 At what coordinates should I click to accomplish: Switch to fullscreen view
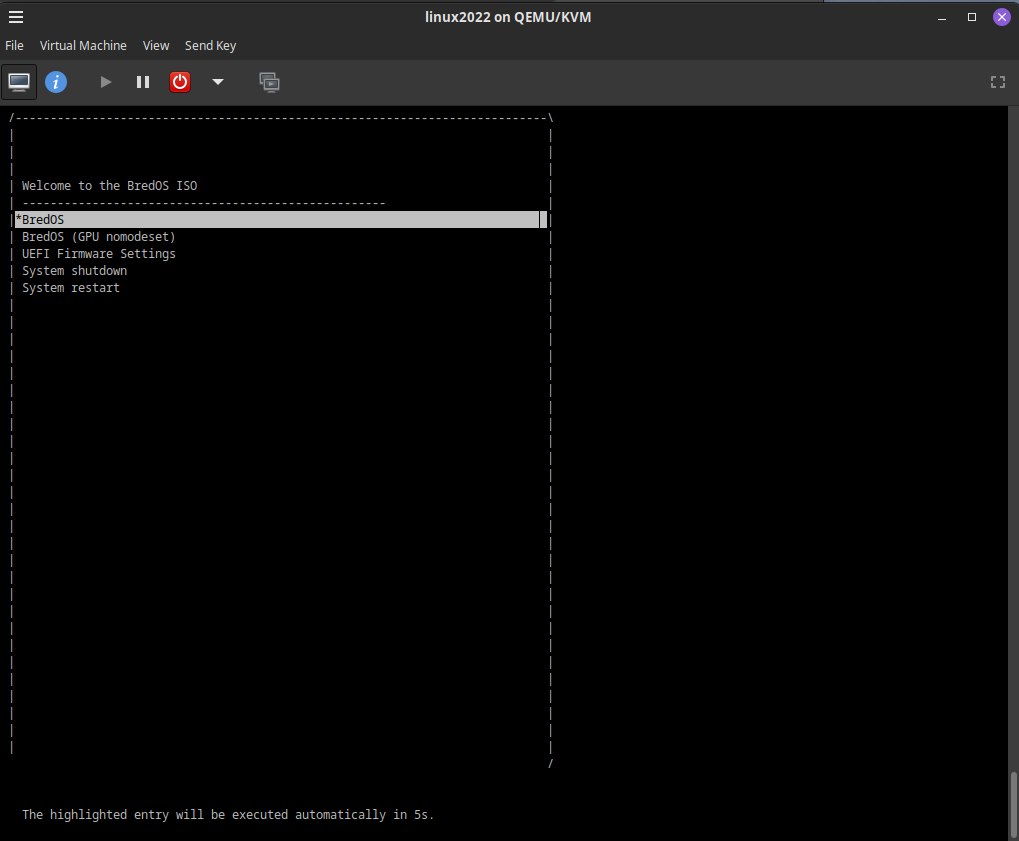click(998, 82)
